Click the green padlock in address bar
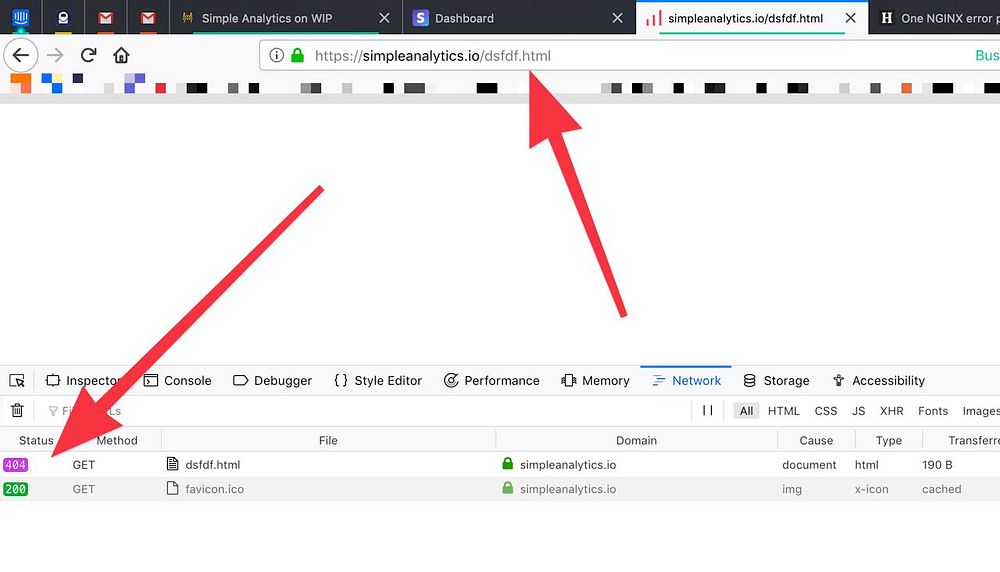Image resolution: width=1000 pixels, height=572 pixels. point(297,55)
